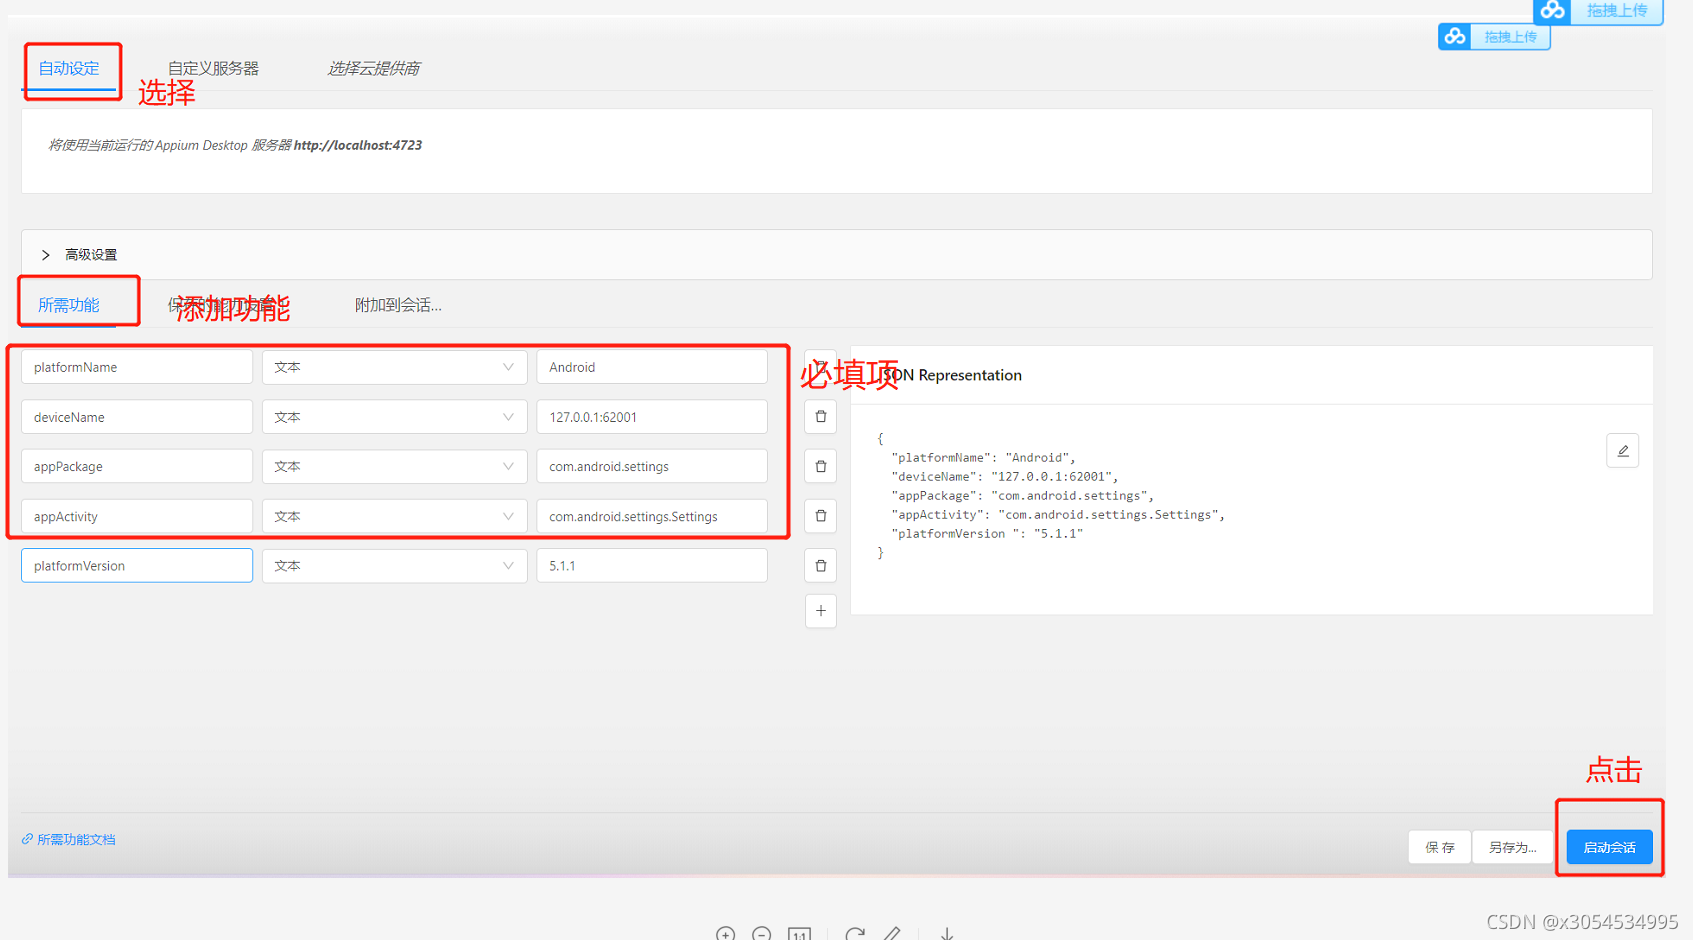
Task: Edit the raw JSON with the pencil icon
Action: (1623, 451)
